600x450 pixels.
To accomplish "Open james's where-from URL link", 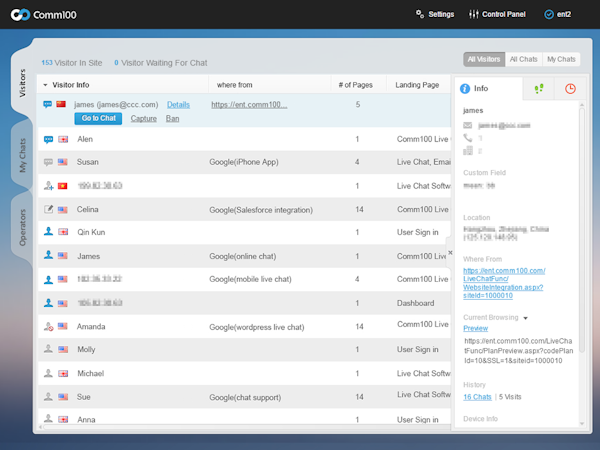I will click(x=249, y=104).
